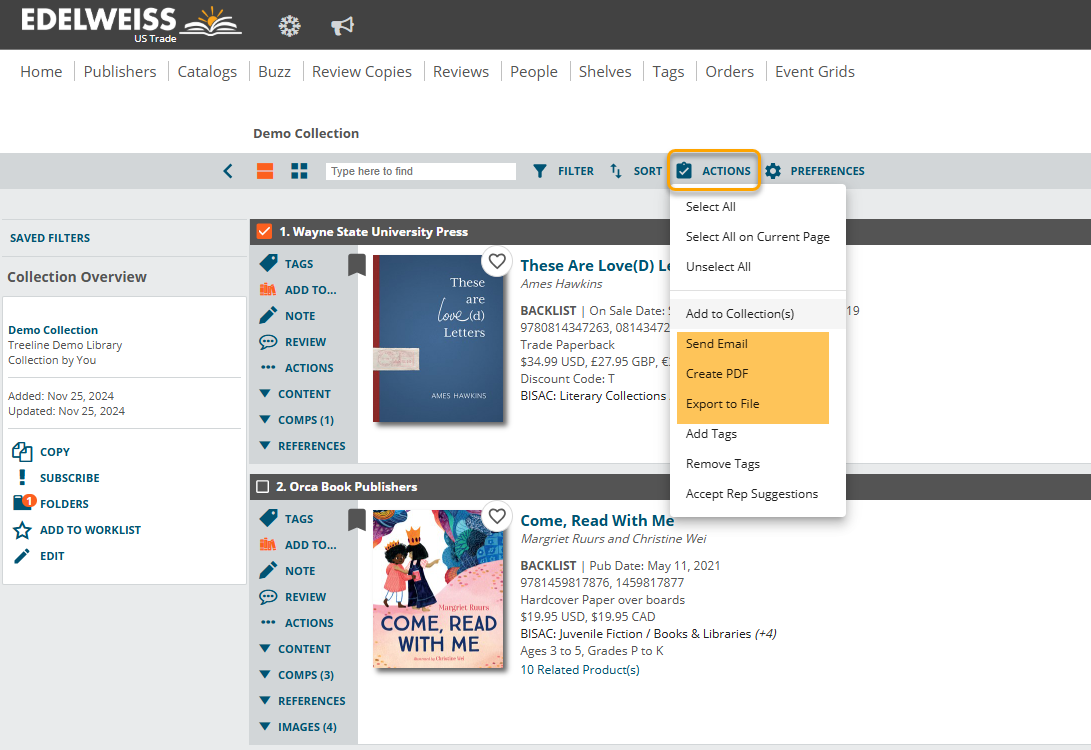This screenshot has height=750, width=1091.
Task: Click bookmark icon on first book
Action: coord(357,264)
